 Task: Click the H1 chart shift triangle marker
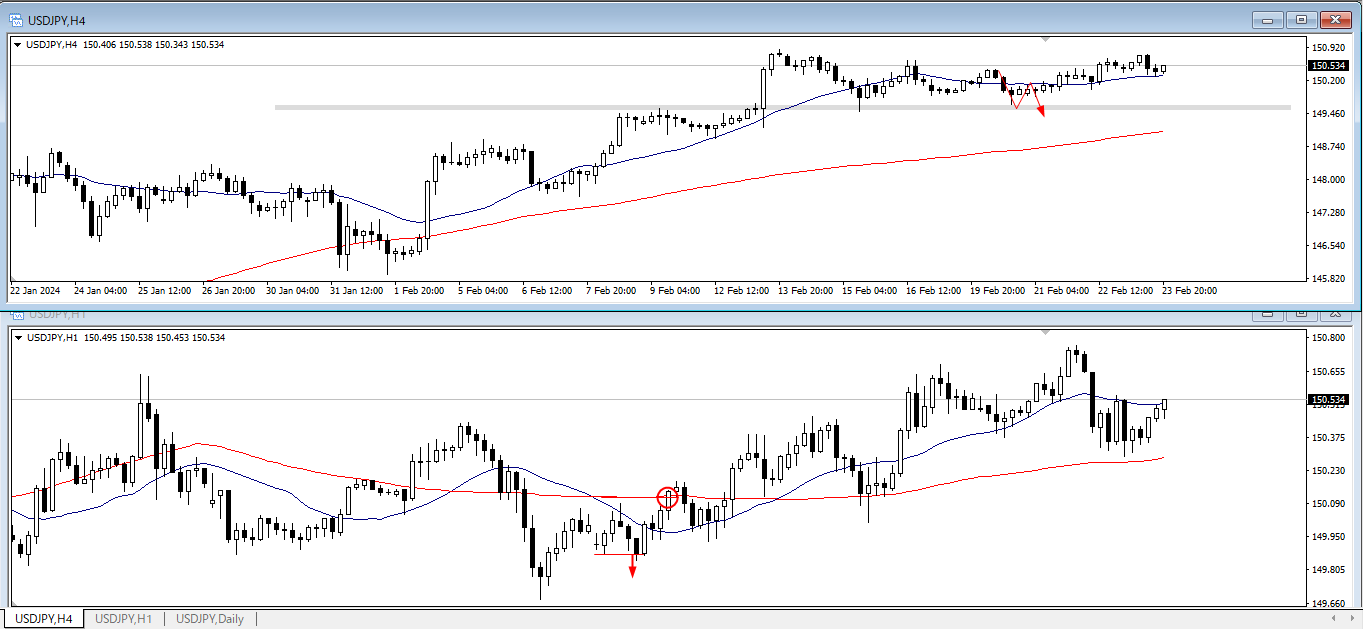click(1046, 329)
